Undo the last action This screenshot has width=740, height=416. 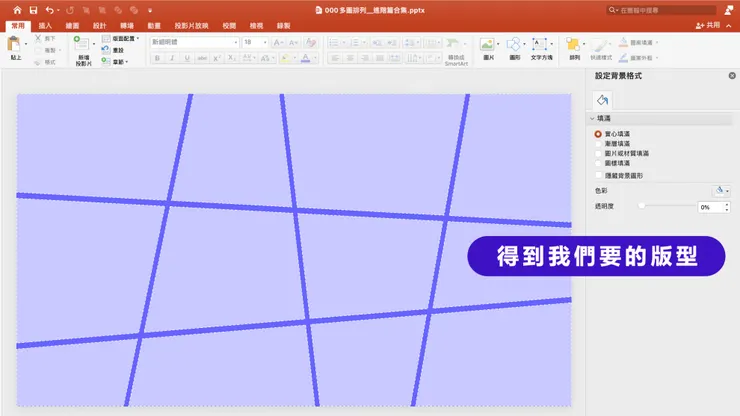pyautogui.click(x=50, y=10)
